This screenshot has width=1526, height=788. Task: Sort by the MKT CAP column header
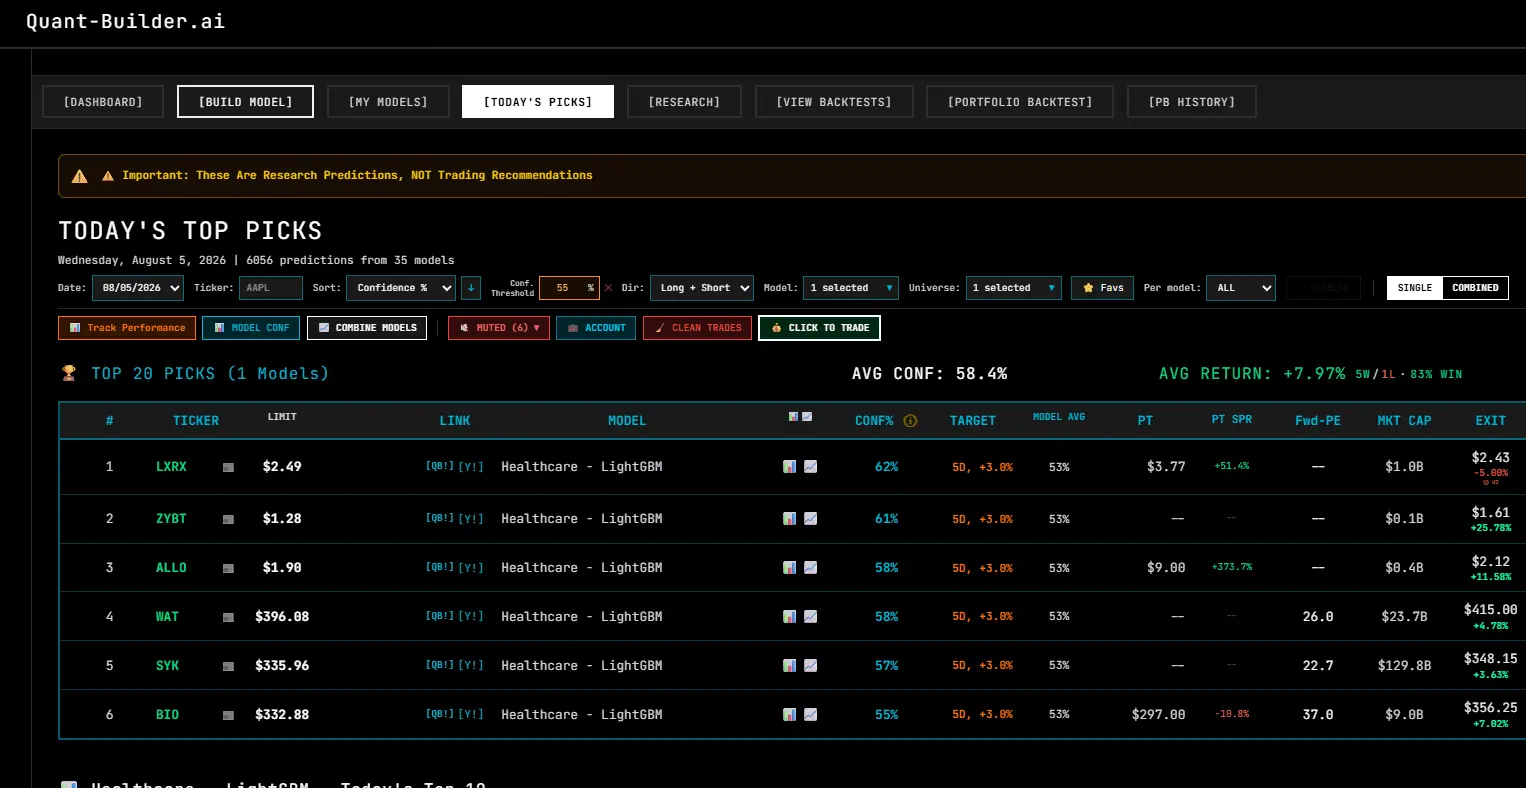(1404, 421)
